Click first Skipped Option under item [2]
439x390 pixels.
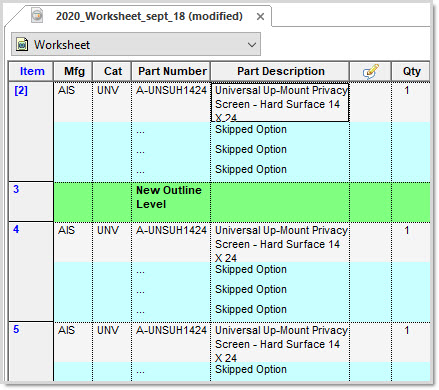tap(251, 129)
